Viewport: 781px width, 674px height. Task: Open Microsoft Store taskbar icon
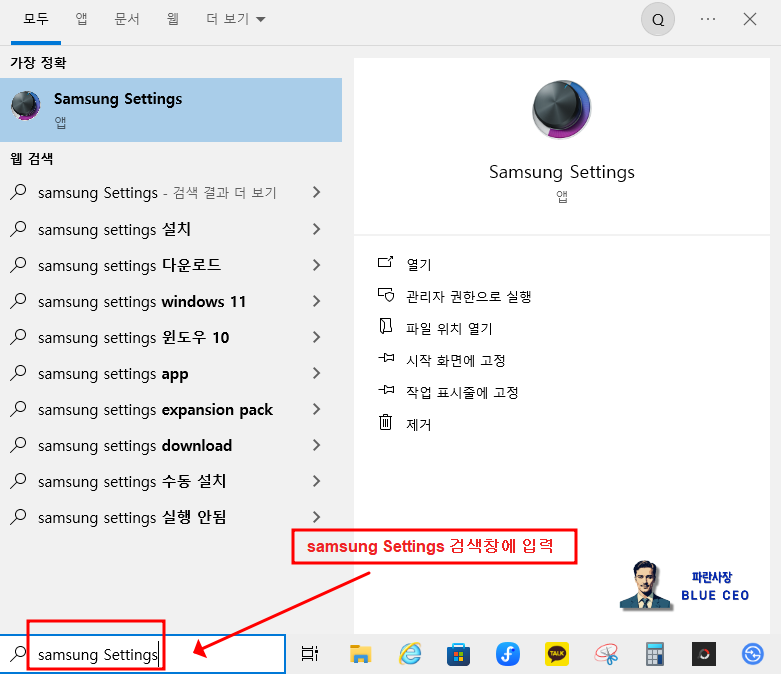pos(458,654)
